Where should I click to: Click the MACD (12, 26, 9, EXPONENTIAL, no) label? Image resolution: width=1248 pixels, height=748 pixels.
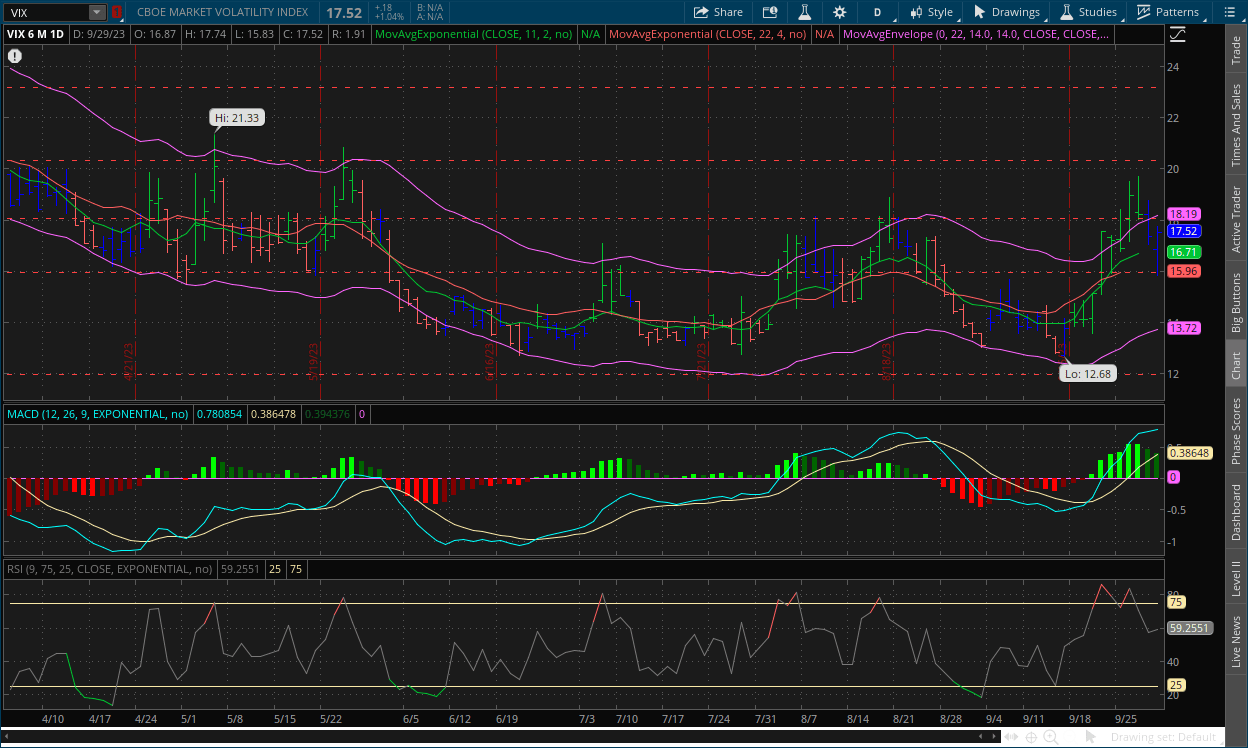[x=97, y=413]
